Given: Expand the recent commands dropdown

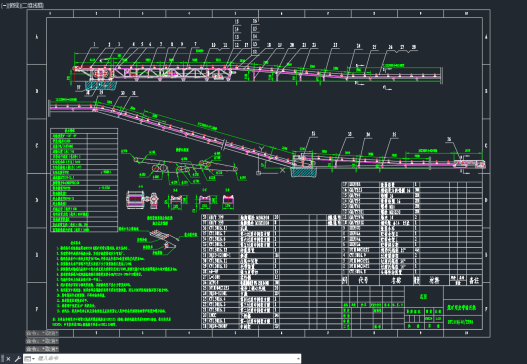Looking at the screenshot, I should [x=30, y=359].
